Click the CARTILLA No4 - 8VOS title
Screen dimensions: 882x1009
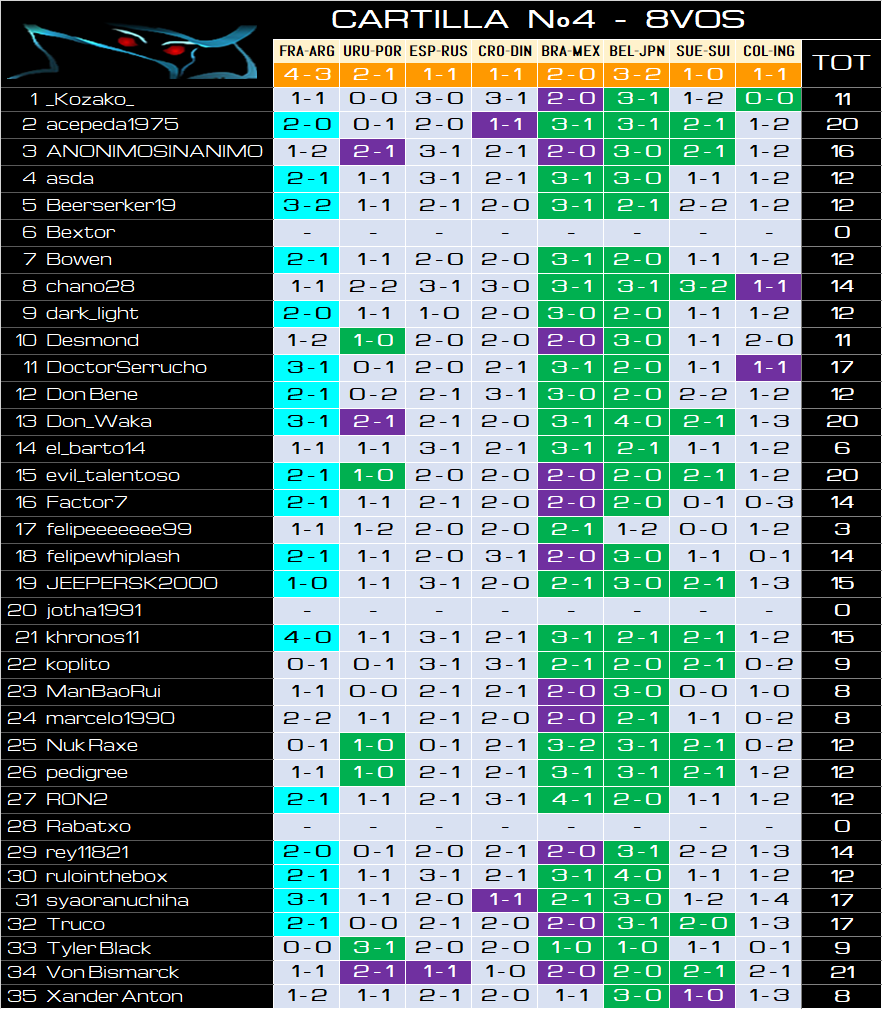pos(538,19)
